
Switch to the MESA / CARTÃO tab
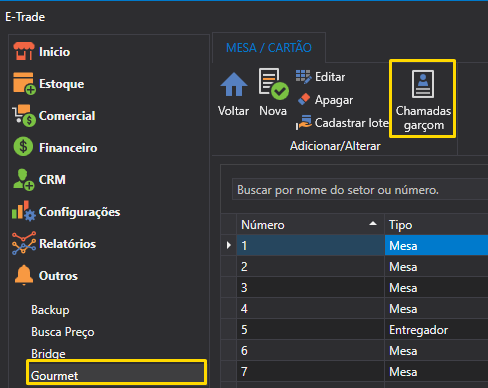(269, 48)
